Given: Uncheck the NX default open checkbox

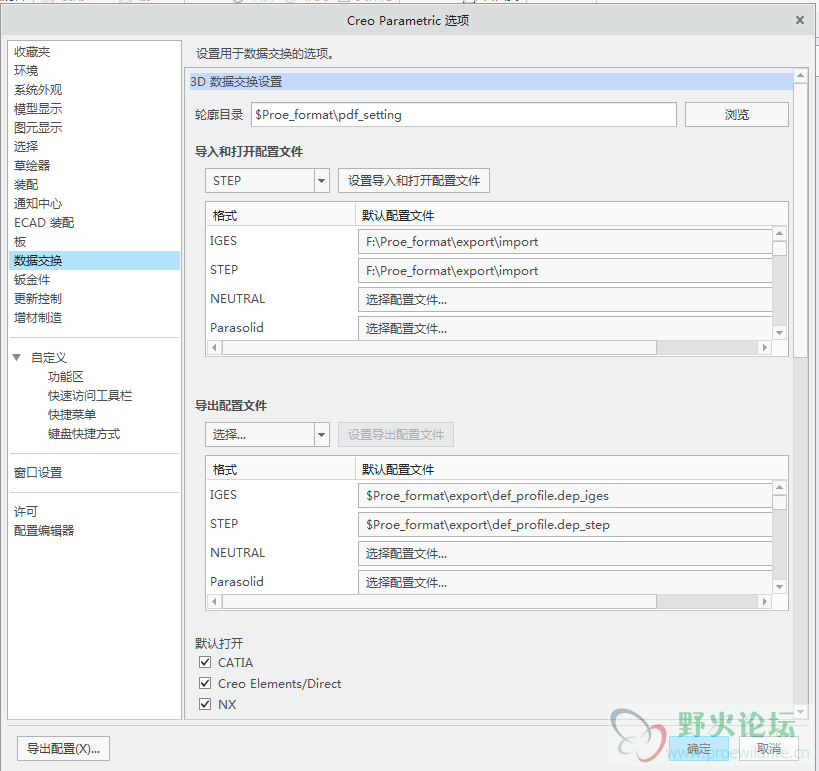Looking at the screenshot, I should point(205,704).
